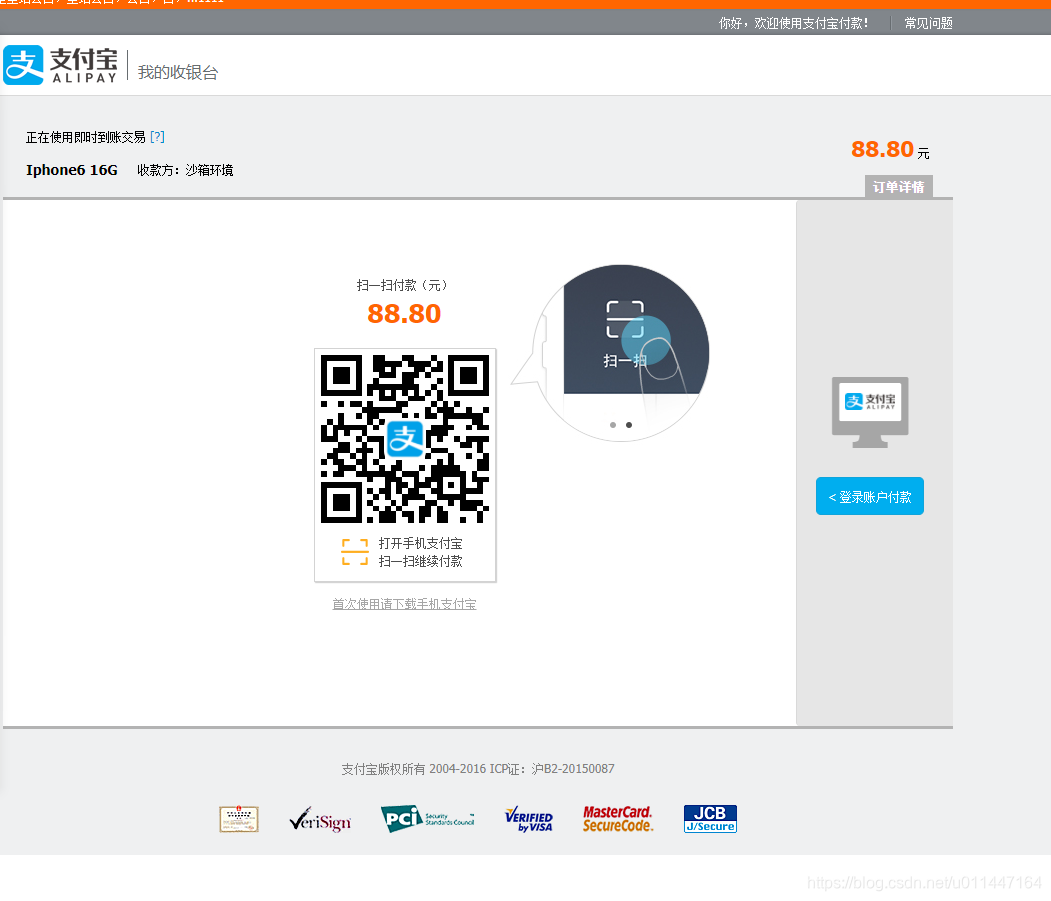The height and width of the screenshot is (901, 1051).
Task: Click the orange 88.80 above the QR code
Action: click(x=404, y=314)
